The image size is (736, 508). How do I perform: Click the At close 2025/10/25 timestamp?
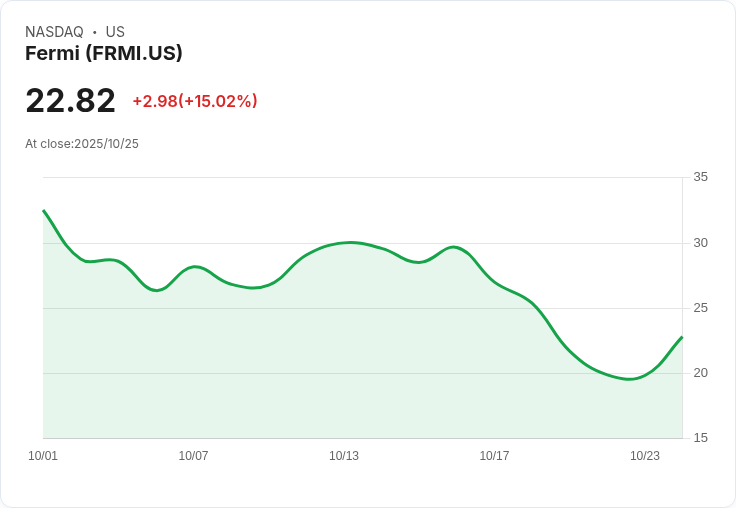pyautogui.click(x=82, y=144)
